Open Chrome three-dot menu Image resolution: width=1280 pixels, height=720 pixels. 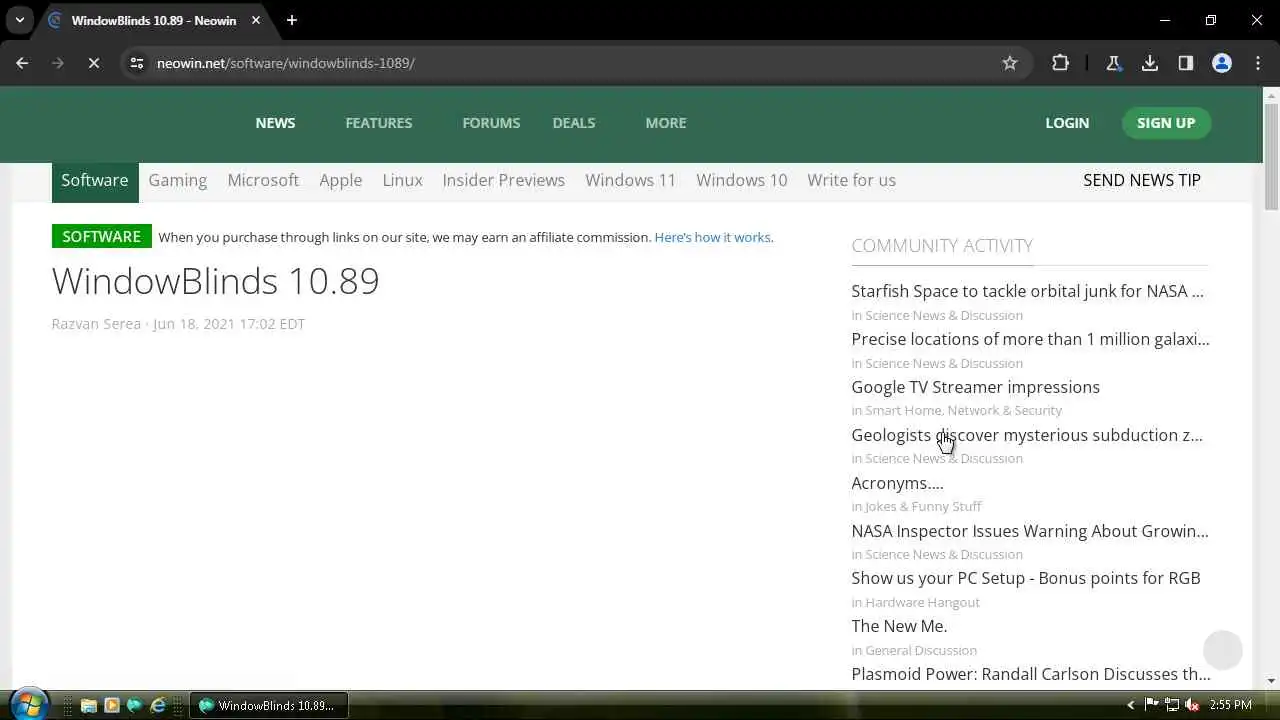(1258, 63)
